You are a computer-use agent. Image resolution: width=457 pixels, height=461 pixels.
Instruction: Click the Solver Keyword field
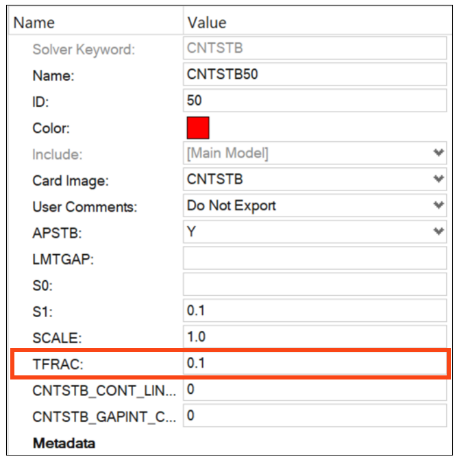click(315, 48)
